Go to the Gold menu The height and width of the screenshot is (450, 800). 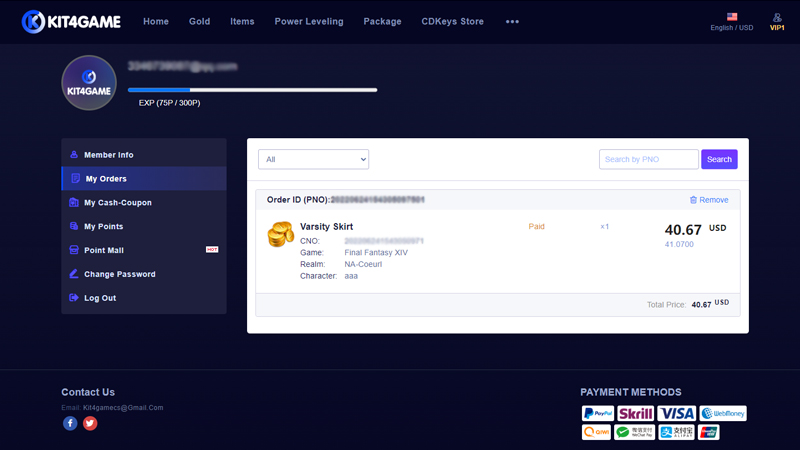click(199, 21)
